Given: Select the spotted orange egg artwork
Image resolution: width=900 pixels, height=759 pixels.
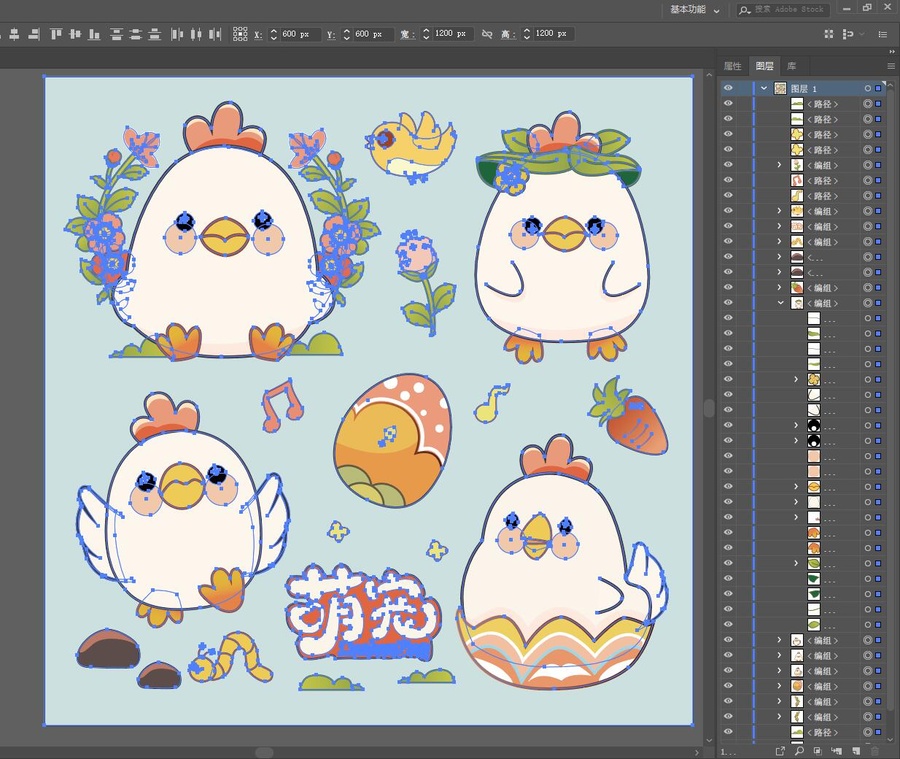Looking at the screenshot, I should coord(393,440).
